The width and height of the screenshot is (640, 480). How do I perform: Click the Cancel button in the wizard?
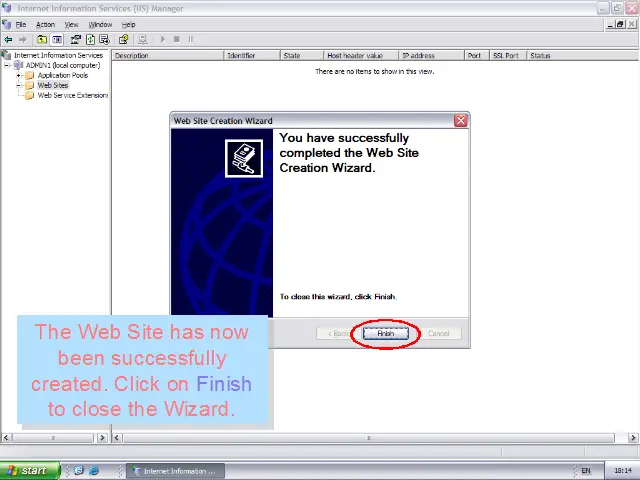439,333
